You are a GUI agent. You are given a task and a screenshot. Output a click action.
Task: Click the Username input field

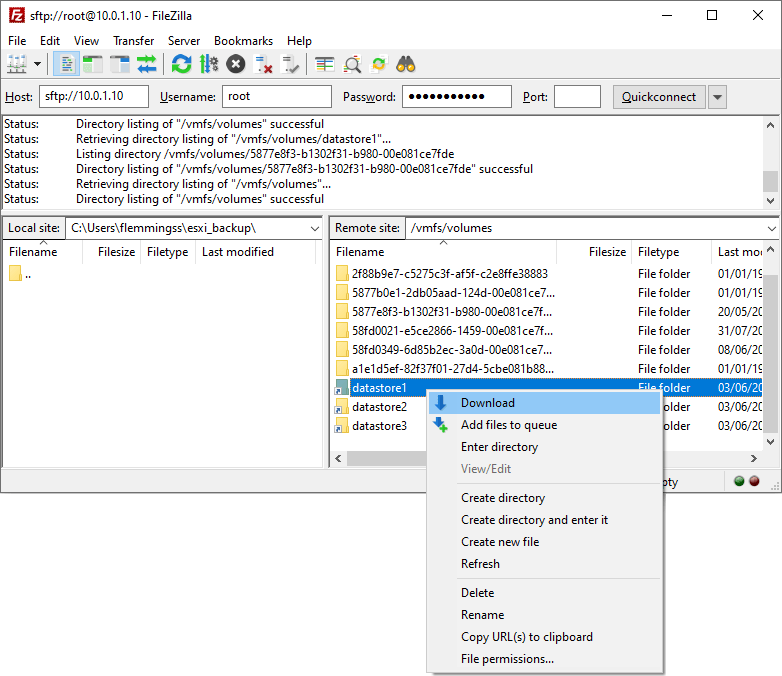pos(277,96)
